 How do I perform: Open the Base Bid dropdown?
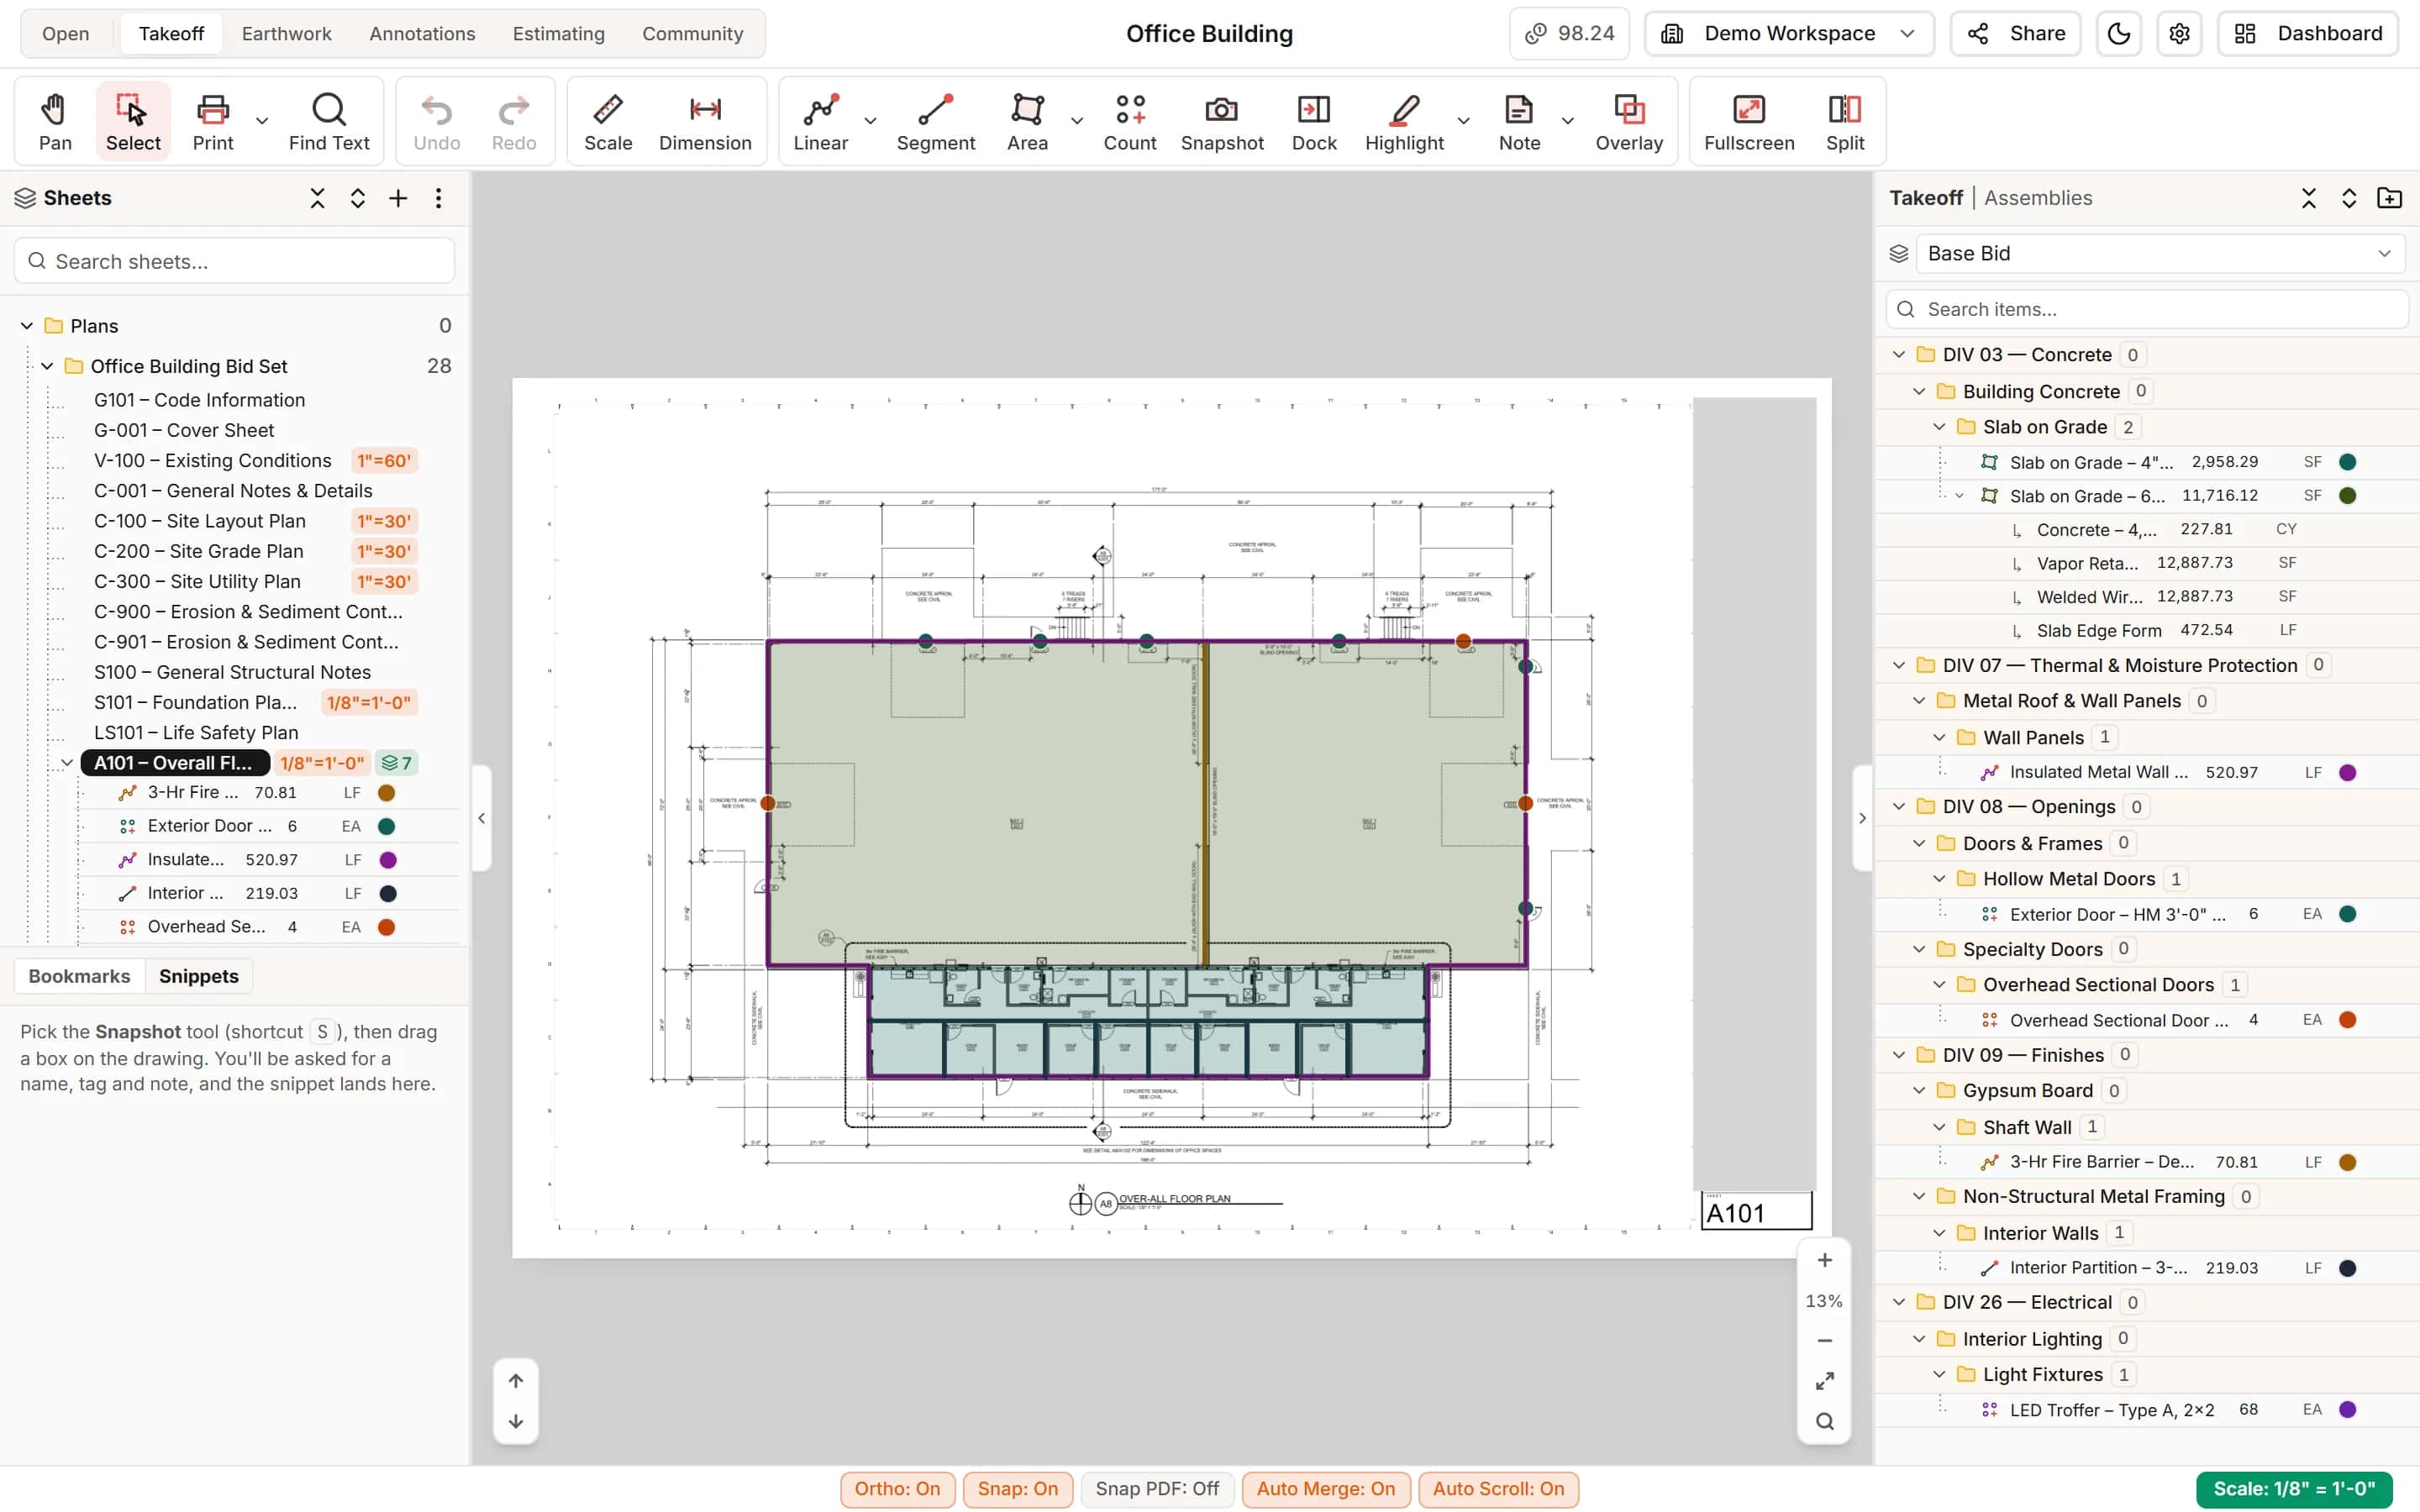(x=2160, y=254)
